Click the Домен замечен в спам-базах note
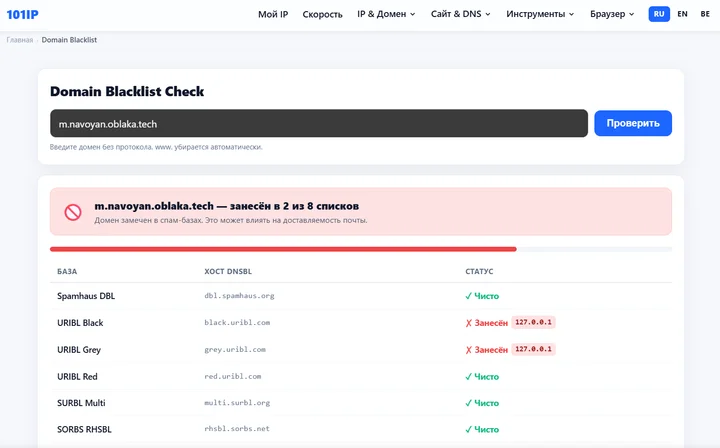The height and width of the screenshot is (448, 720). pyautogui.click(x=231, y=220)
